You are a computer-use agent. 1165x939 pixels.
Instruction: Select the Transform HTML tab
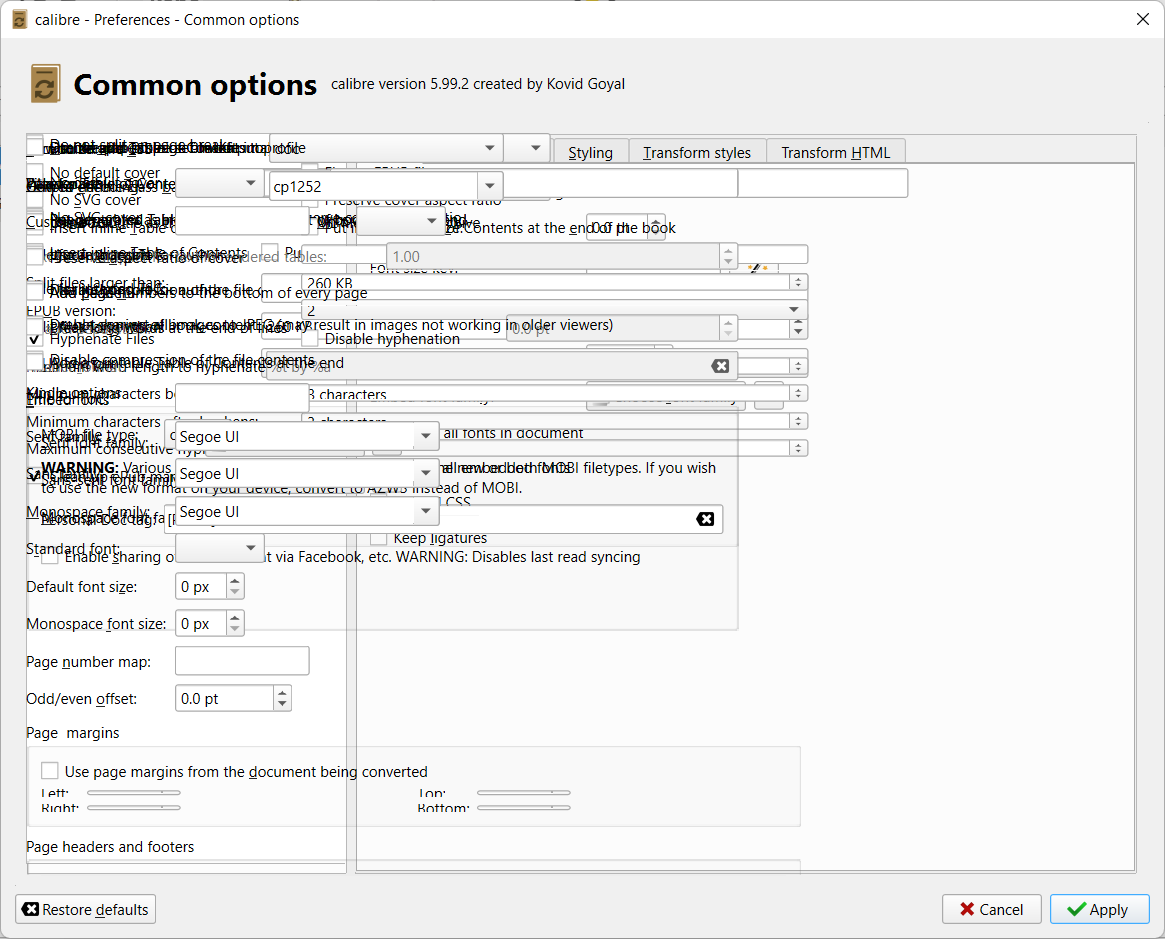[835, 152]
